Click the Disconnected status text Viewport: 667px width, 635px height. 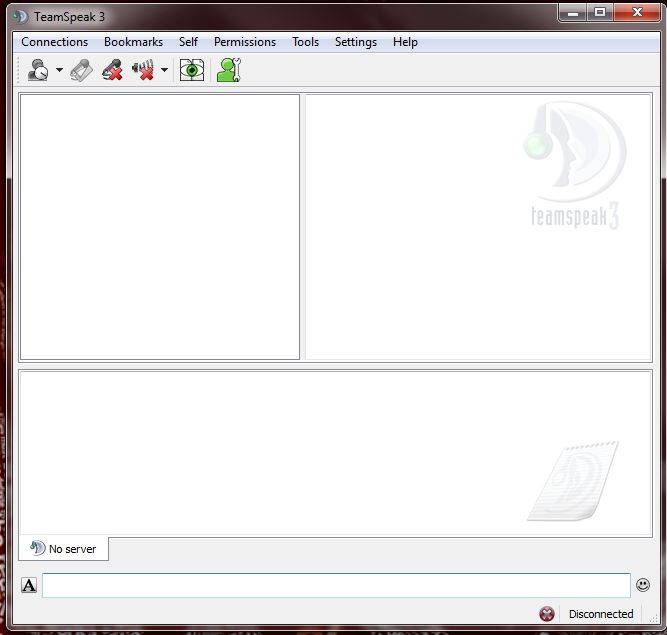[x=601, y=614]
